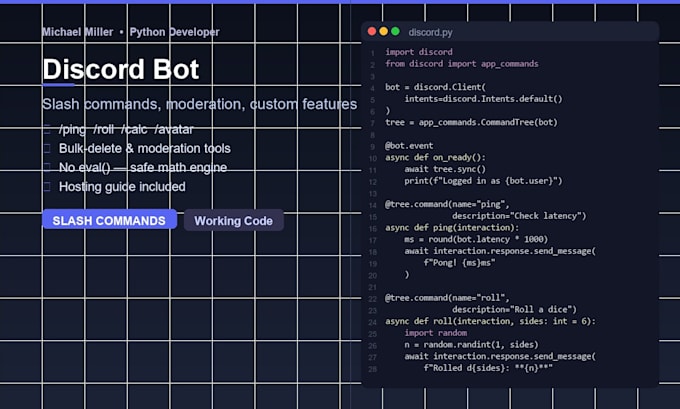Click code line 'await tree.sync()'

pyautogui.click(x=445, y=169)
